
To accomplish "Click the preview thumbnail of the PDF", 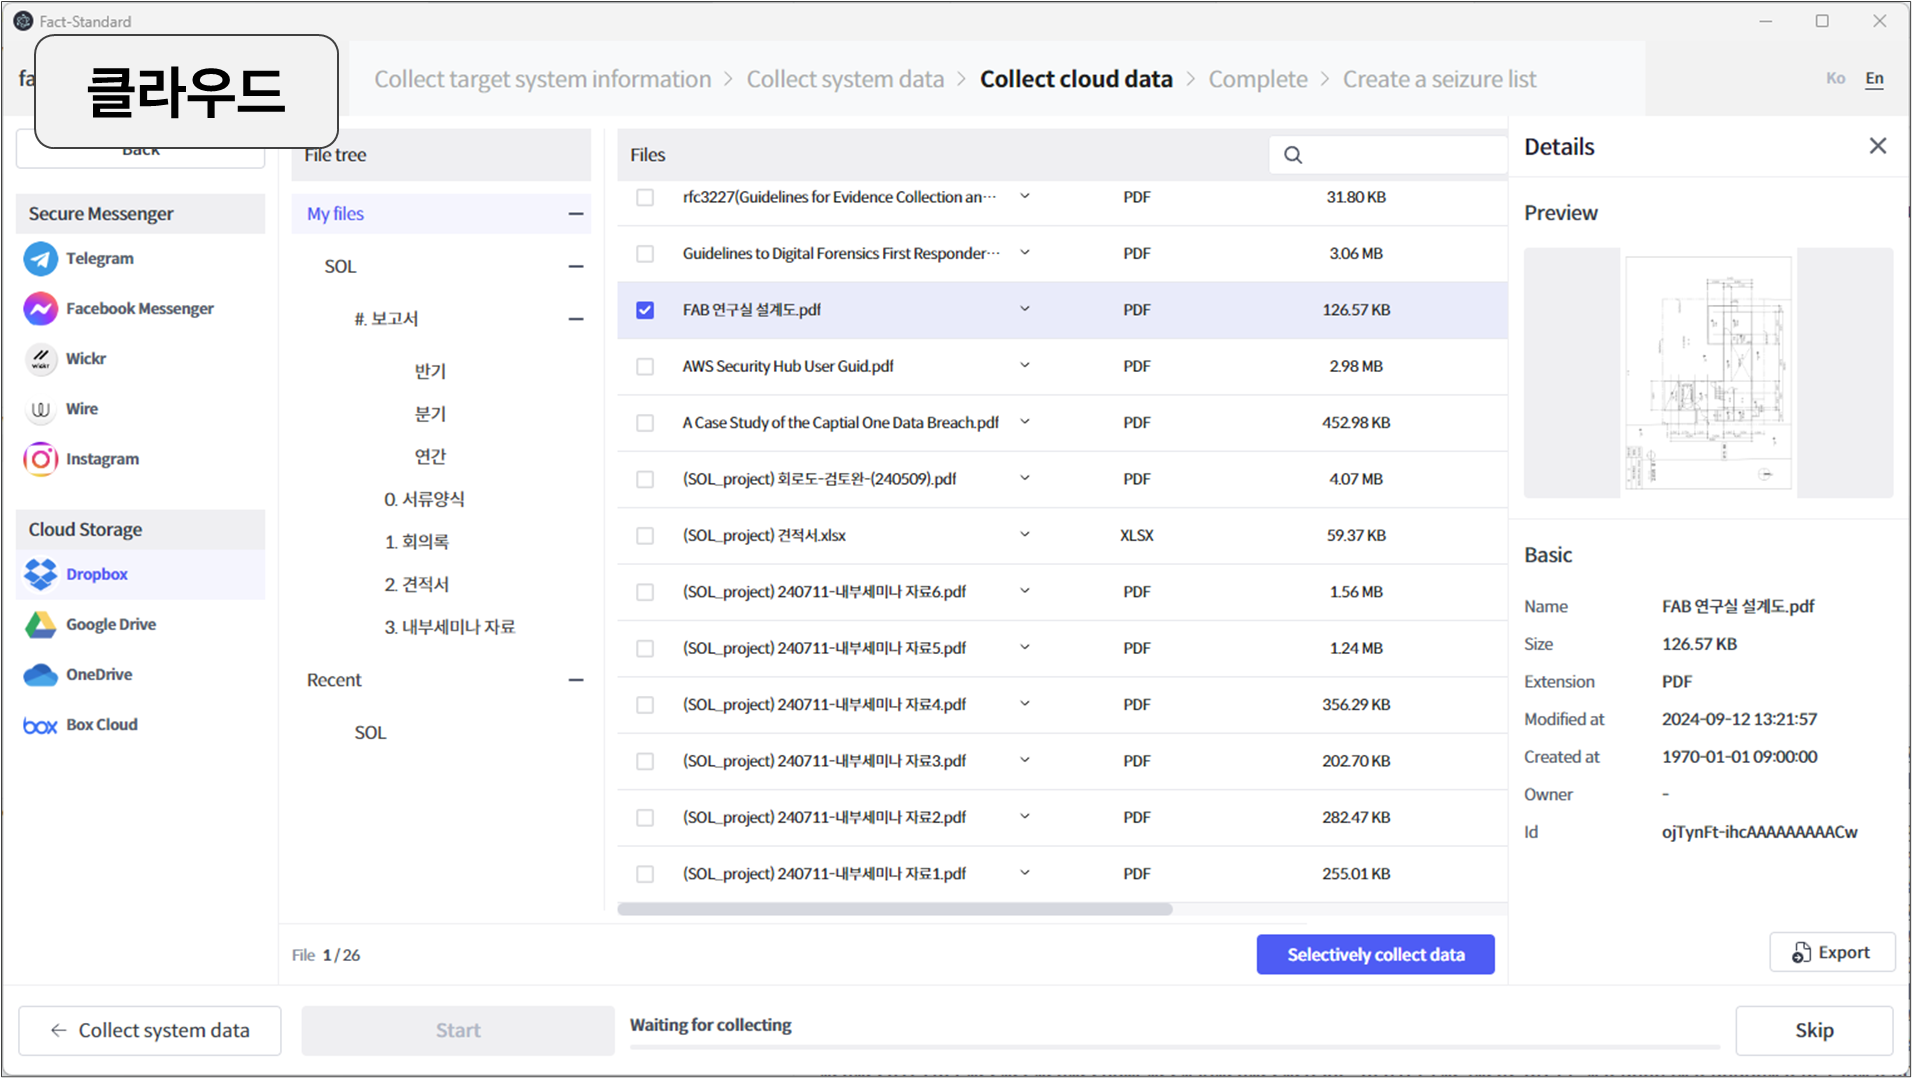I will 1708,373.
